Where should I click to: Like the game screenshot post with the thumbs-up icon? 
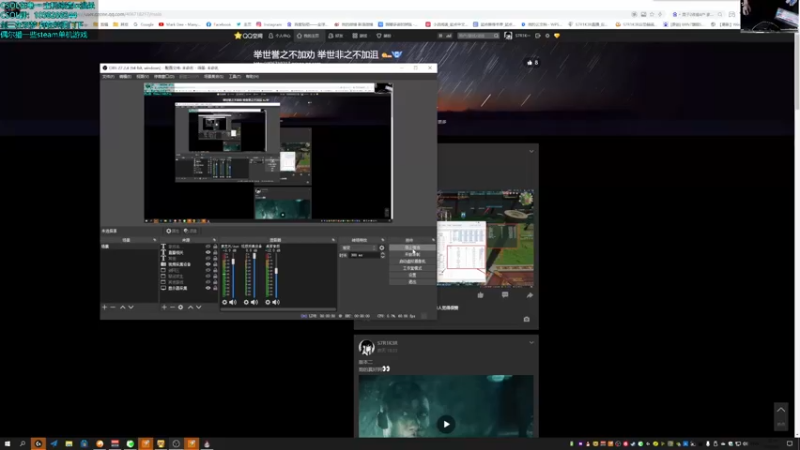[x=480, y=295]
